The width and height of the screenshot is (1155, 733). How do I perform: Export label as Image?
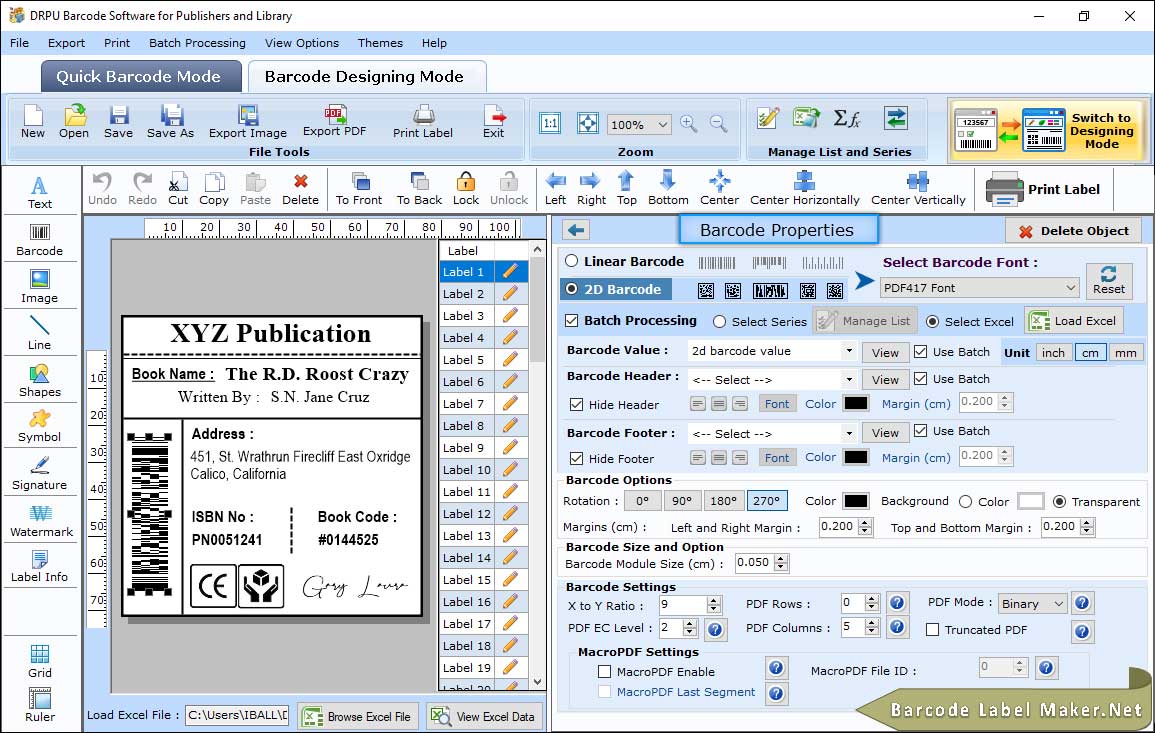point(248,122)
